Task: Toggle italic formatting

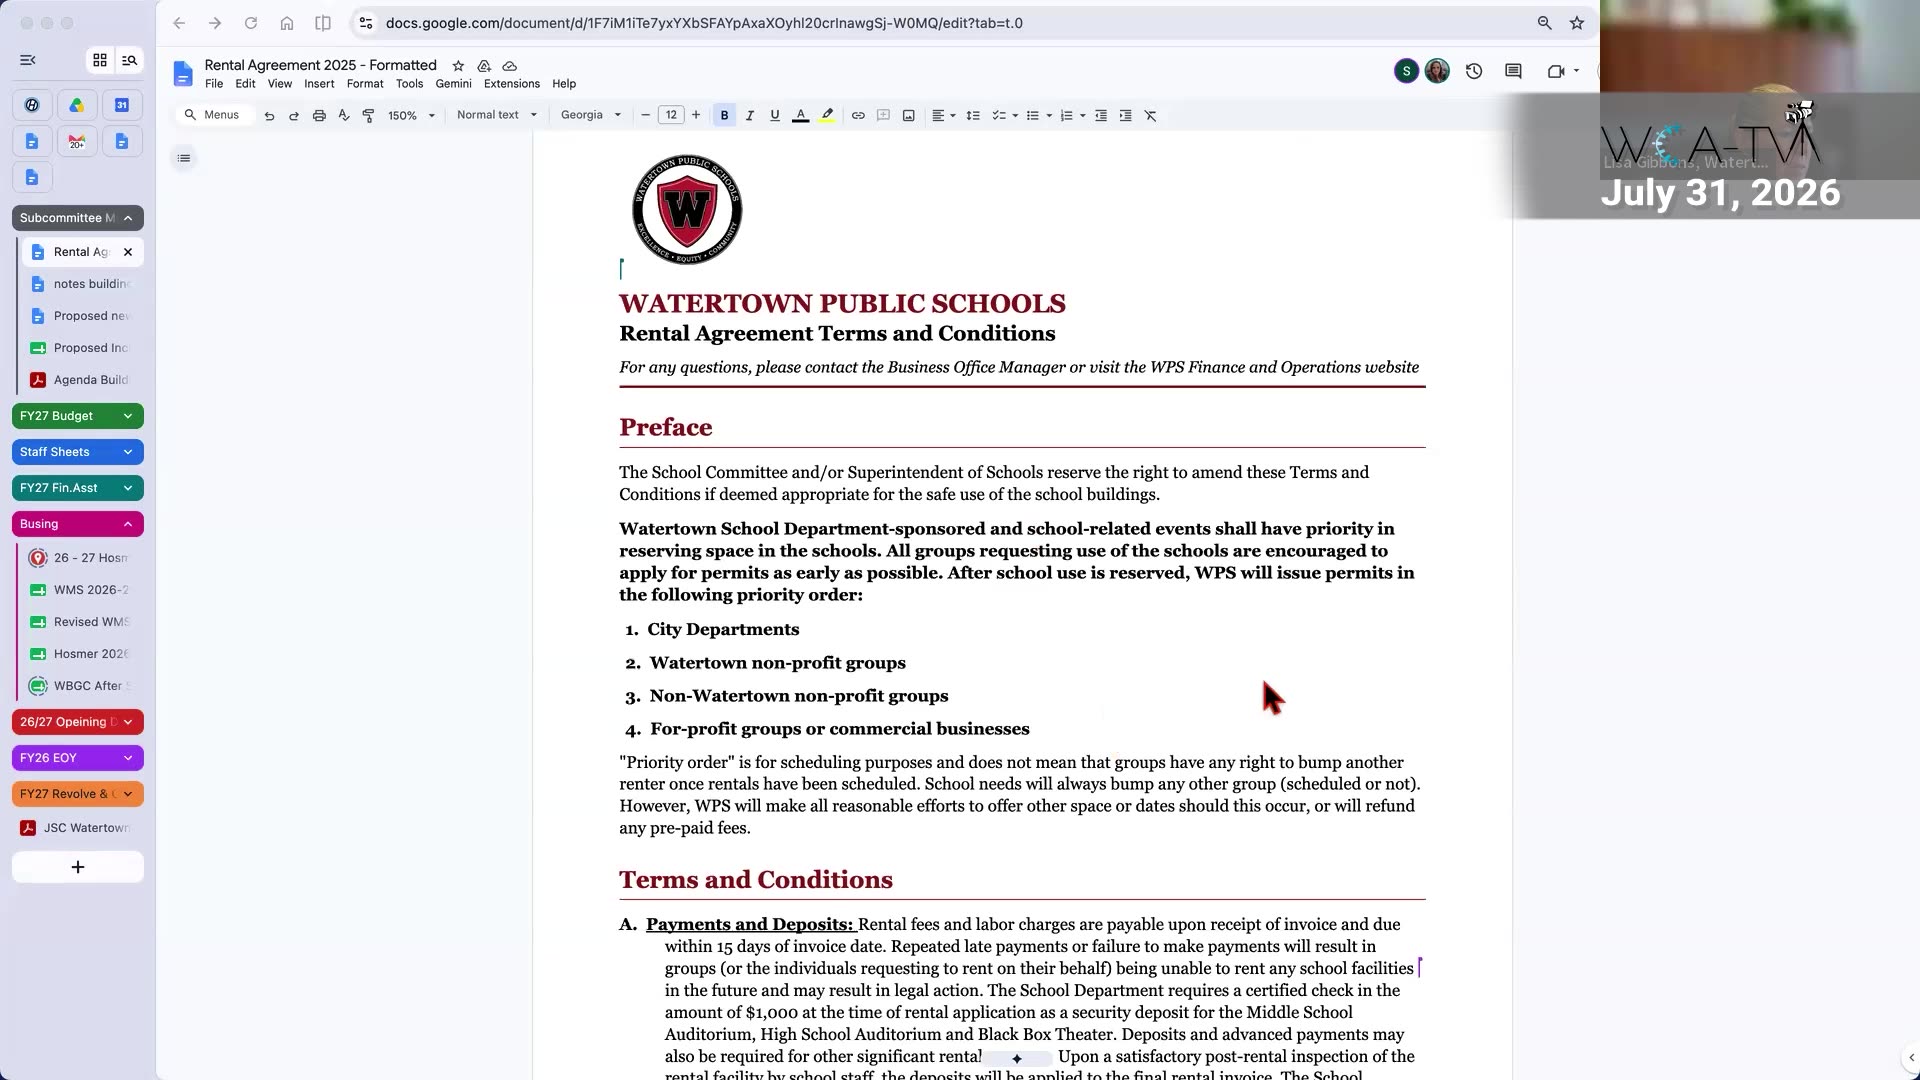Action: click(x=750, y=116)
